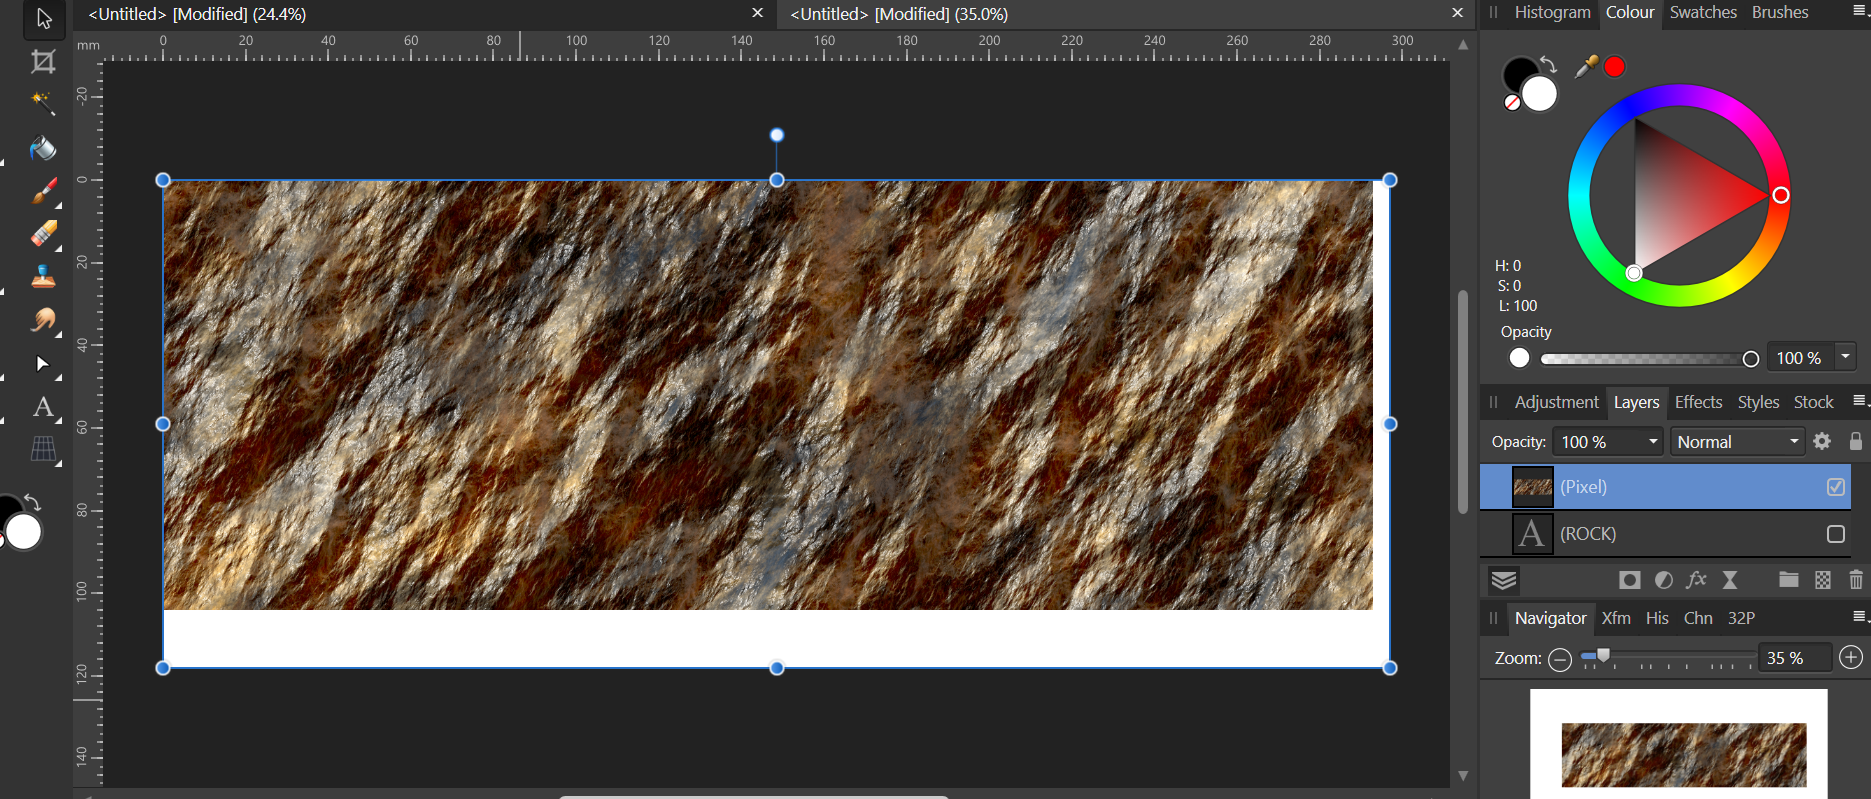This screenshot has height=799, width=1871.
Task: Switch to the 32P tab
Action: pos(1741,618)
